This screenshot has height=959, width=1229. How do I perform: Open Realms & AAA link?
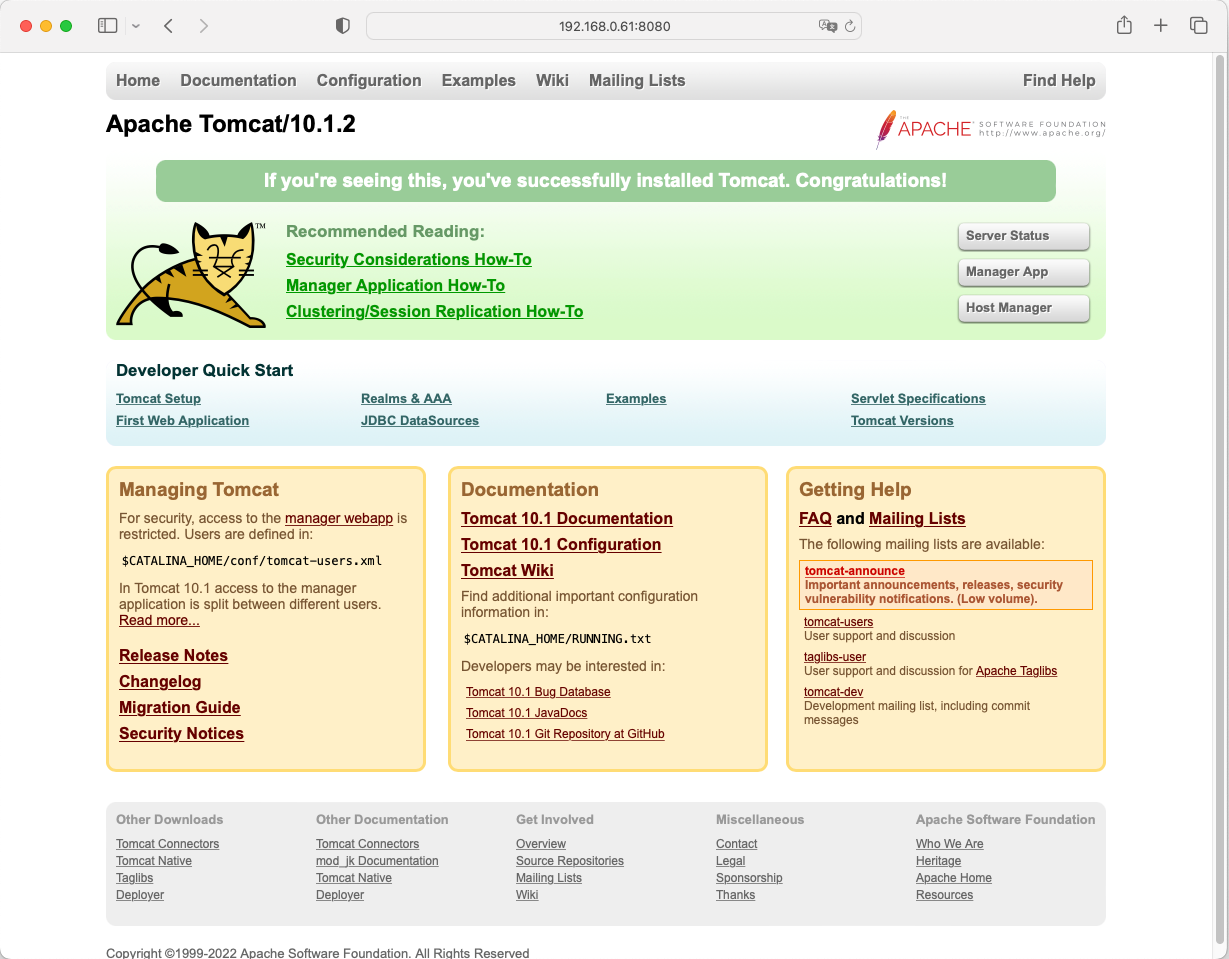coord(406,398)
